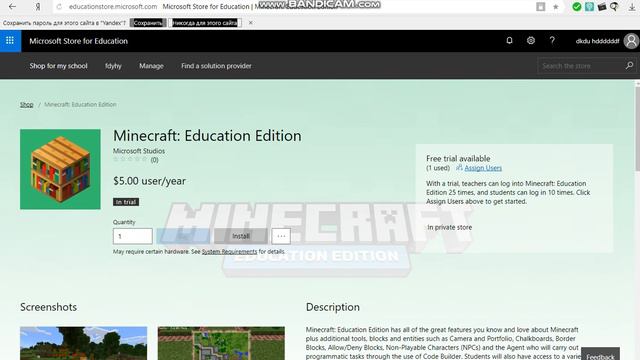
Task: Open the fdyhy menu item
Action: 113,66
